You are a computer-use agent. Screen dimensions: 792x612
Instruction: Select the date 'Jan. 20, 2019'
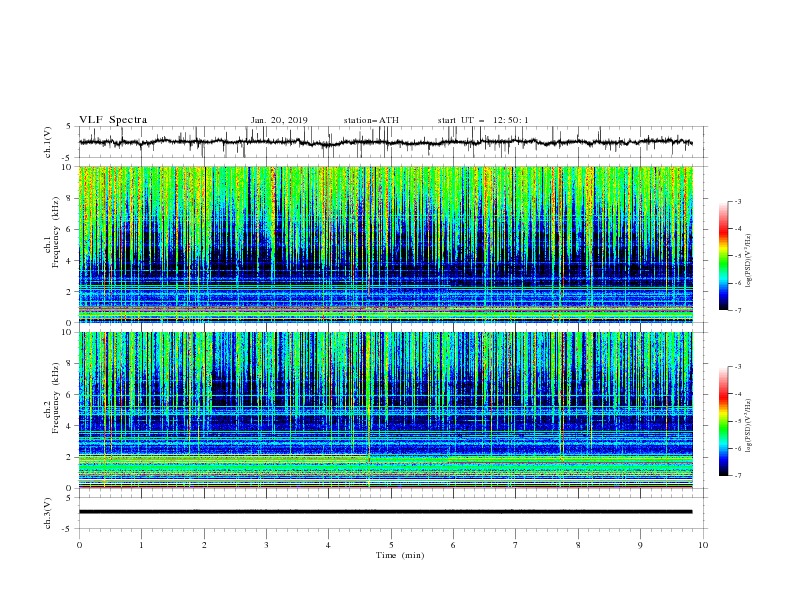pyautogui.click(x=279, y=120)
